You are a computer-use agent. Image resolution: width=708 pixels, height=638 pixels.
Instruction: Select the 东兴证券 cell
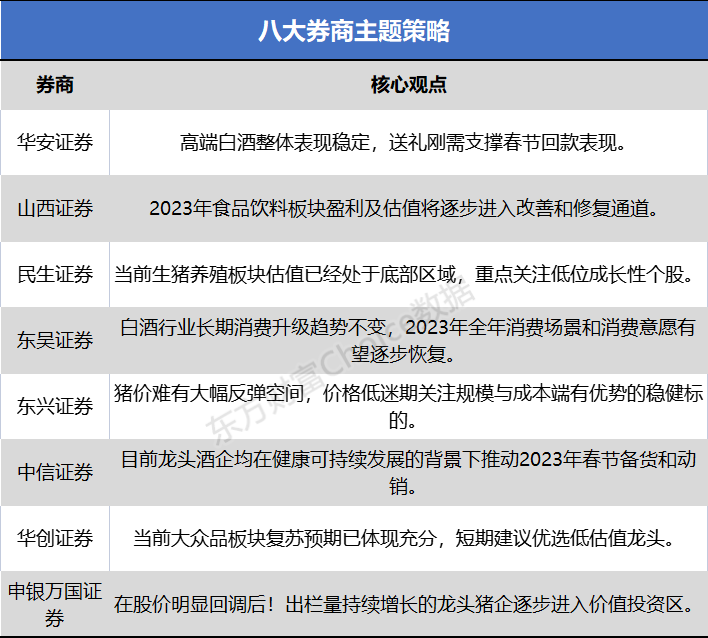coord(55,406)
